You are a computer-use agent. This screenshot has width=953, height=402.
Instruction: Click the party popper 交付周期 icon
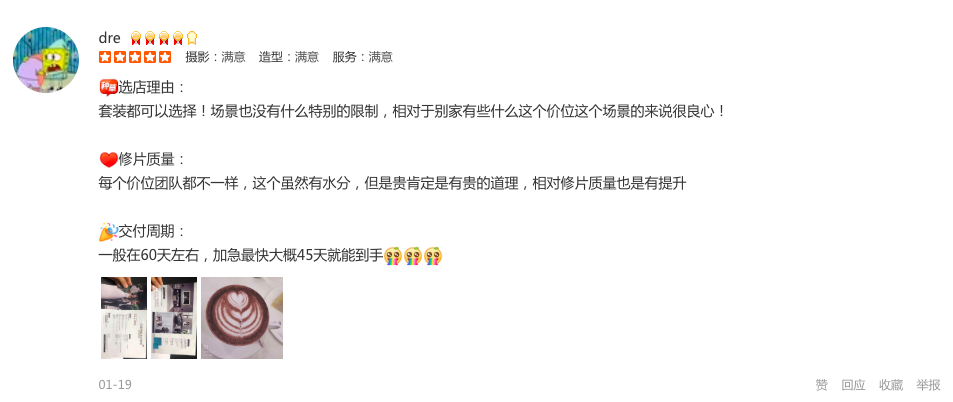(108, 232)
